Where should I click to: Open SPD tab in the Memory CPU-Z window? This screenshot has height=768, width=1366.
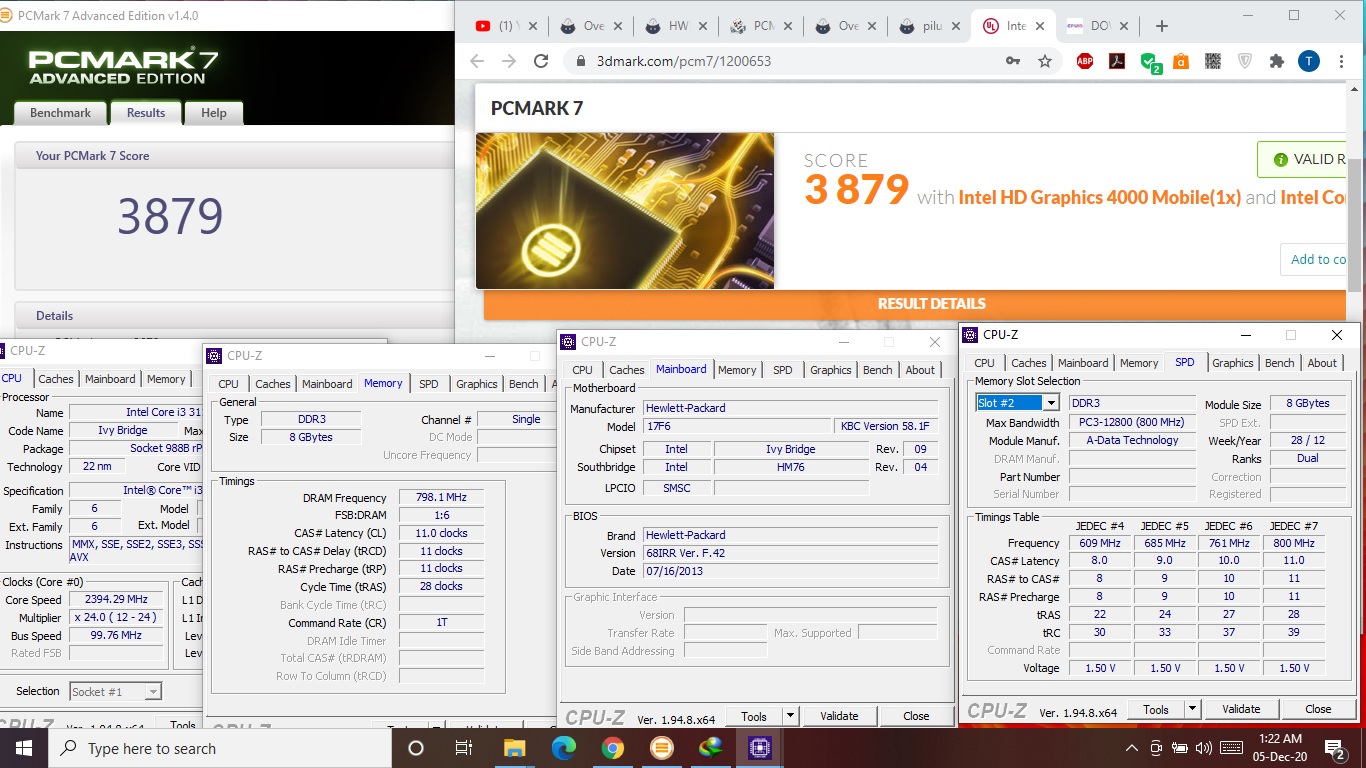tap(428, 384)
